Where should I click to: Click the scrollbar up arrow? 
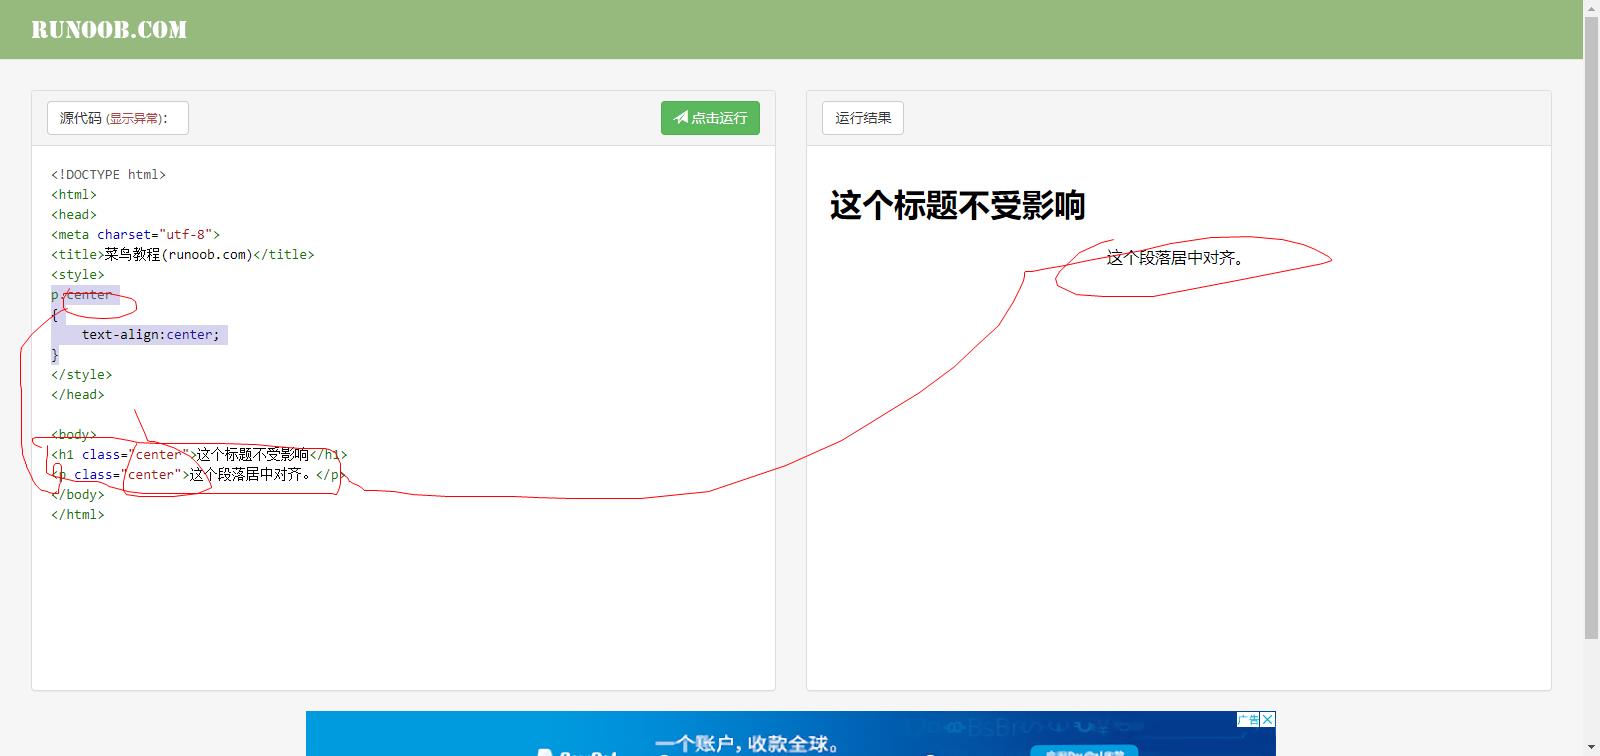pos(1591,6)
